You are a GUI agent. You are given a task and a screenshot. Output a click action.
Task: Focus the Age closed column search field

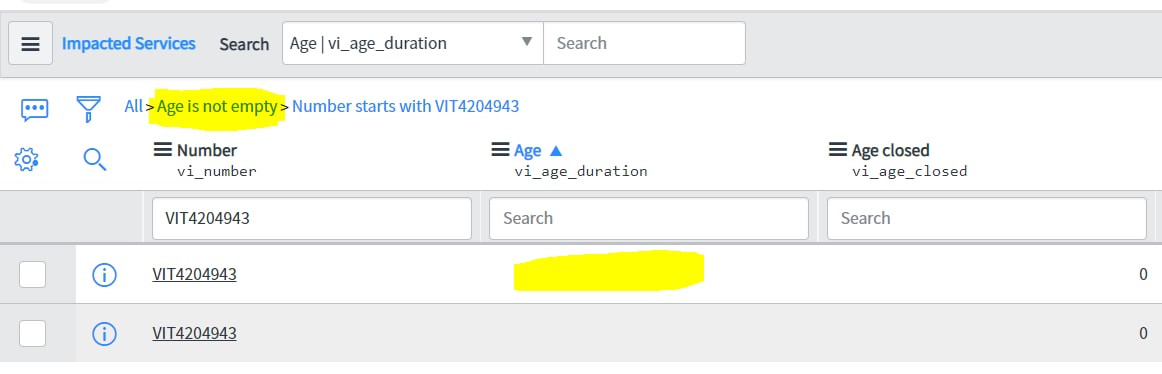pos(986,218)
